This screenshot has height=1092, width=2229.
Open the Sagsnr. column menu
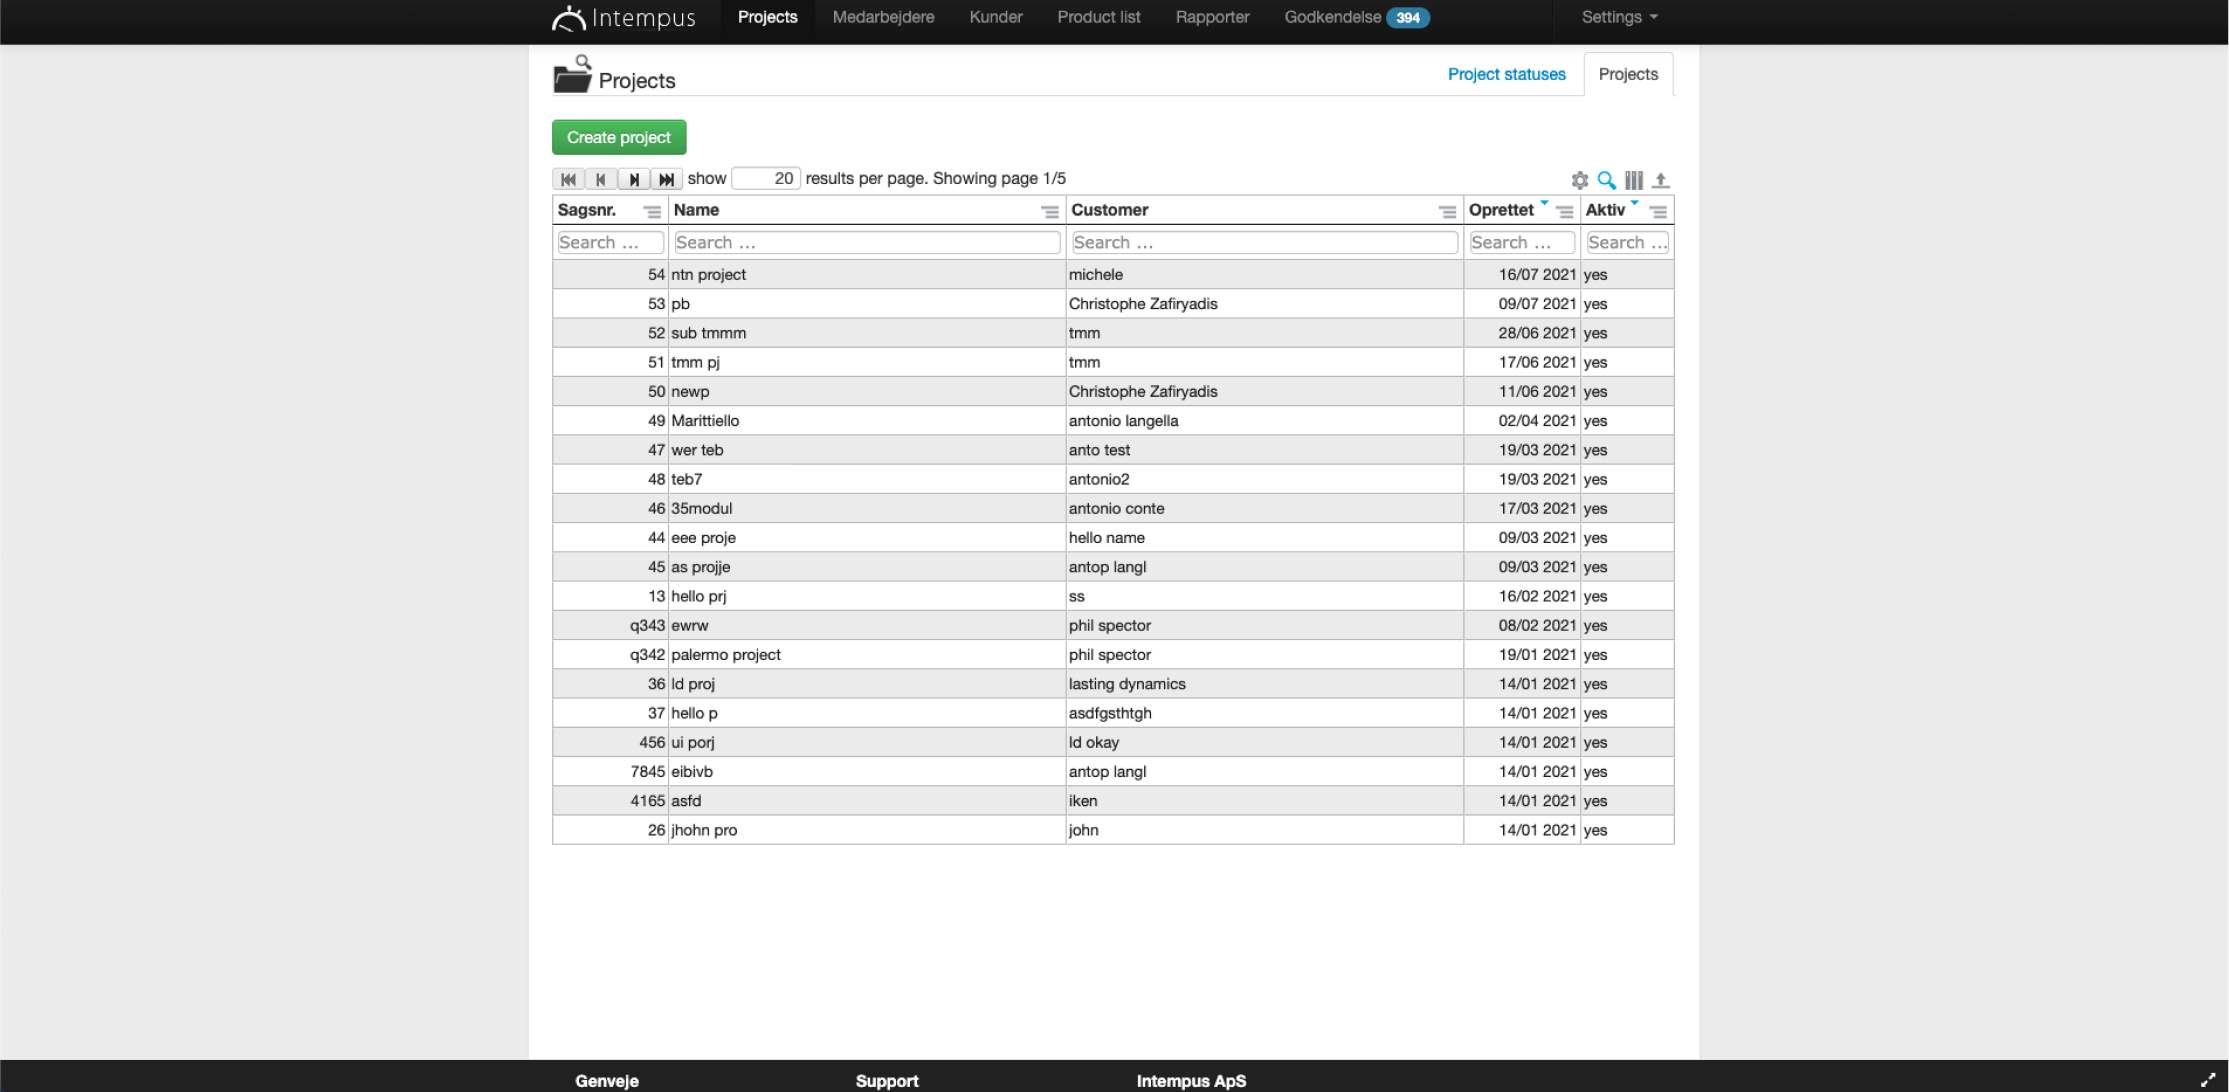point(652,211)
